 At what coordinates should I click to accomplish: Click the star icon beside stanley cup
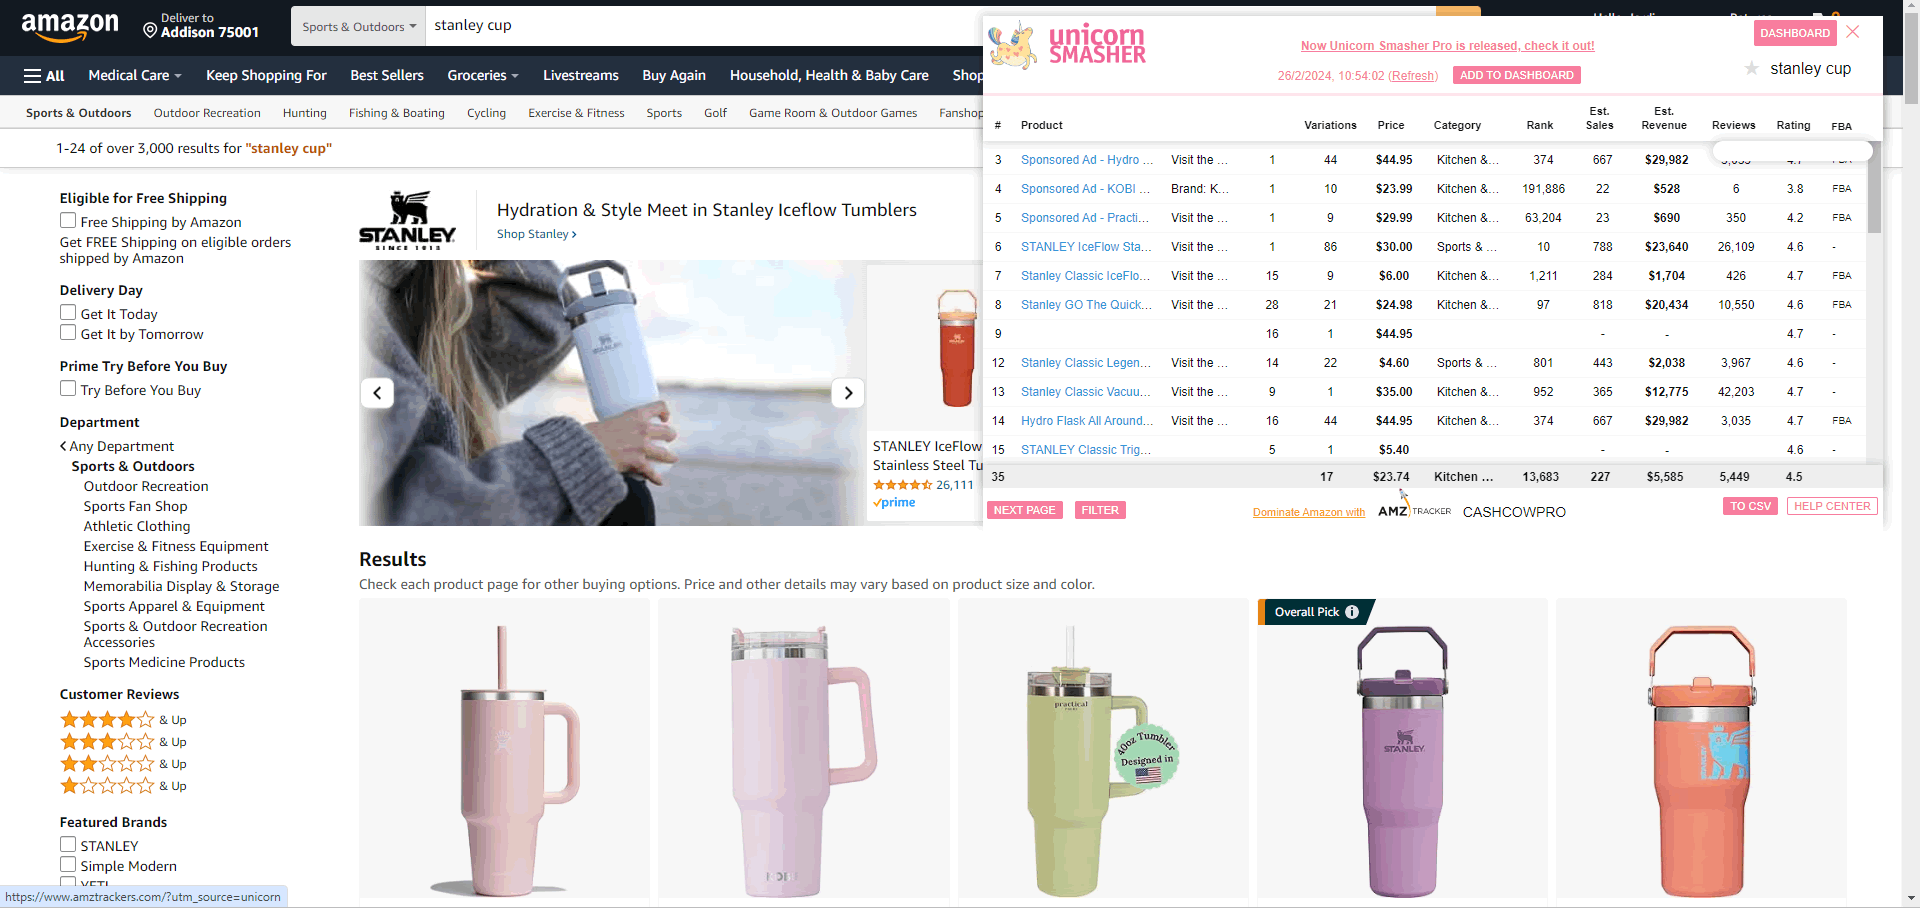(1751, 69)
